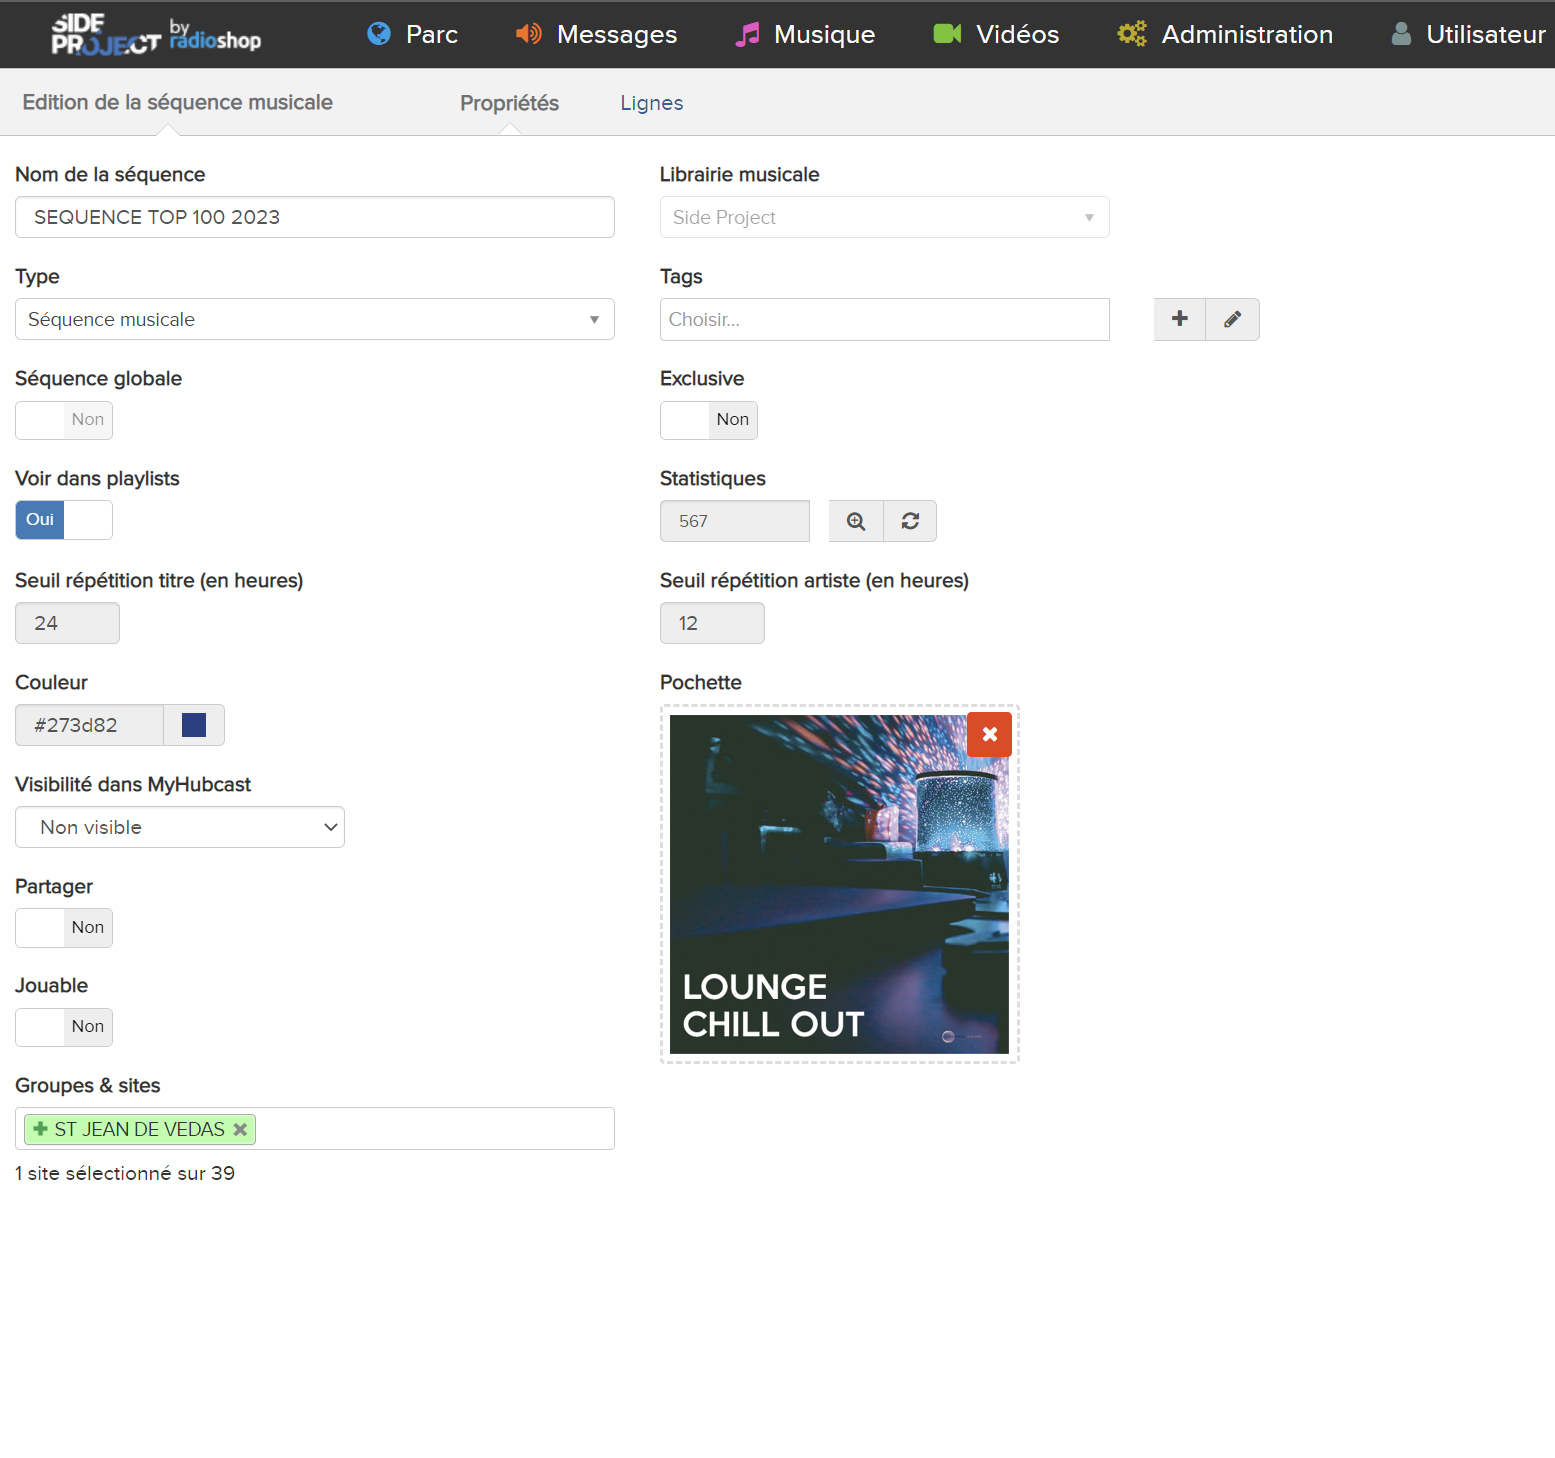Click the Nom de la séquence input field
Image resolution: width=1555 pixels, height=1458 pixels.
click(x=315, y=217)
